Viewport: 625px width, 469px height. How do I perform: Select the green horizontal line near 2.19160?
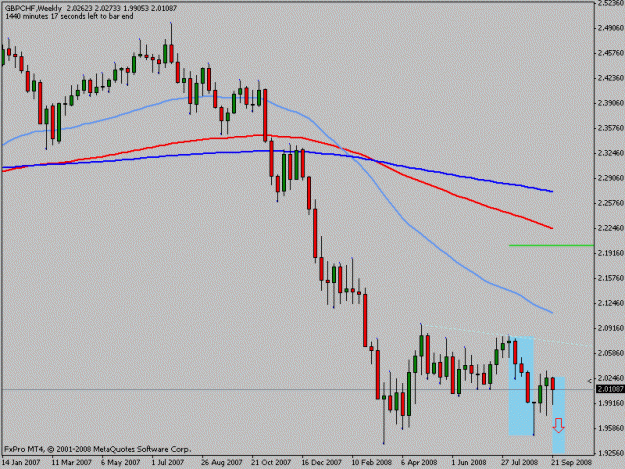[x=551, y=245]
